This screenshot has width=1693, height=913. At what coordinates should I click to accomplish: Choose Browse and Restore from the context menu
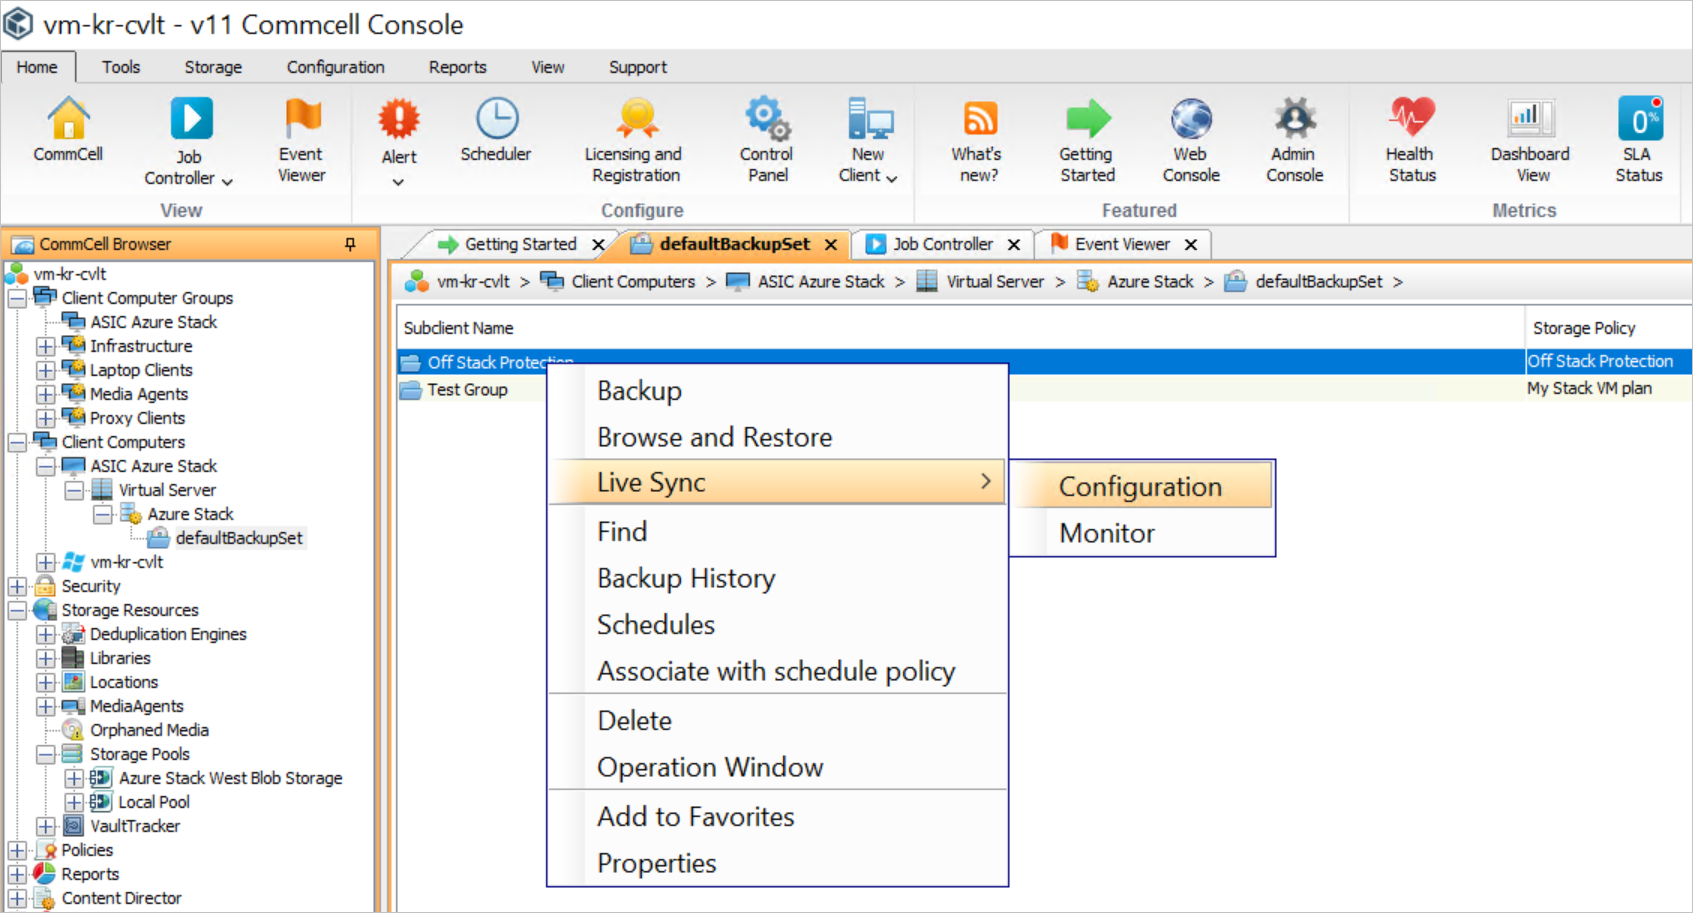tap(714, 436)
